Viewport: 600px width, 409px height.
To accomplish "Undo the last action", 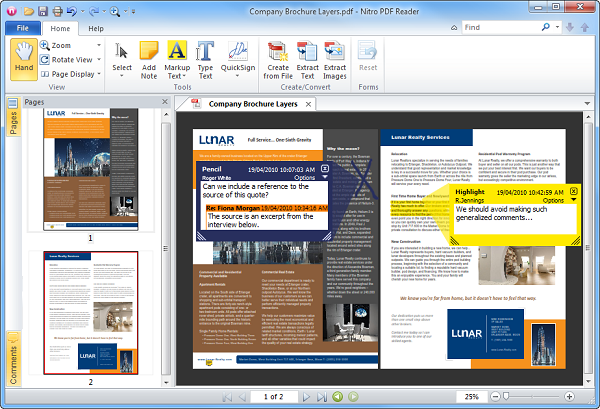I will click(72, 11).
